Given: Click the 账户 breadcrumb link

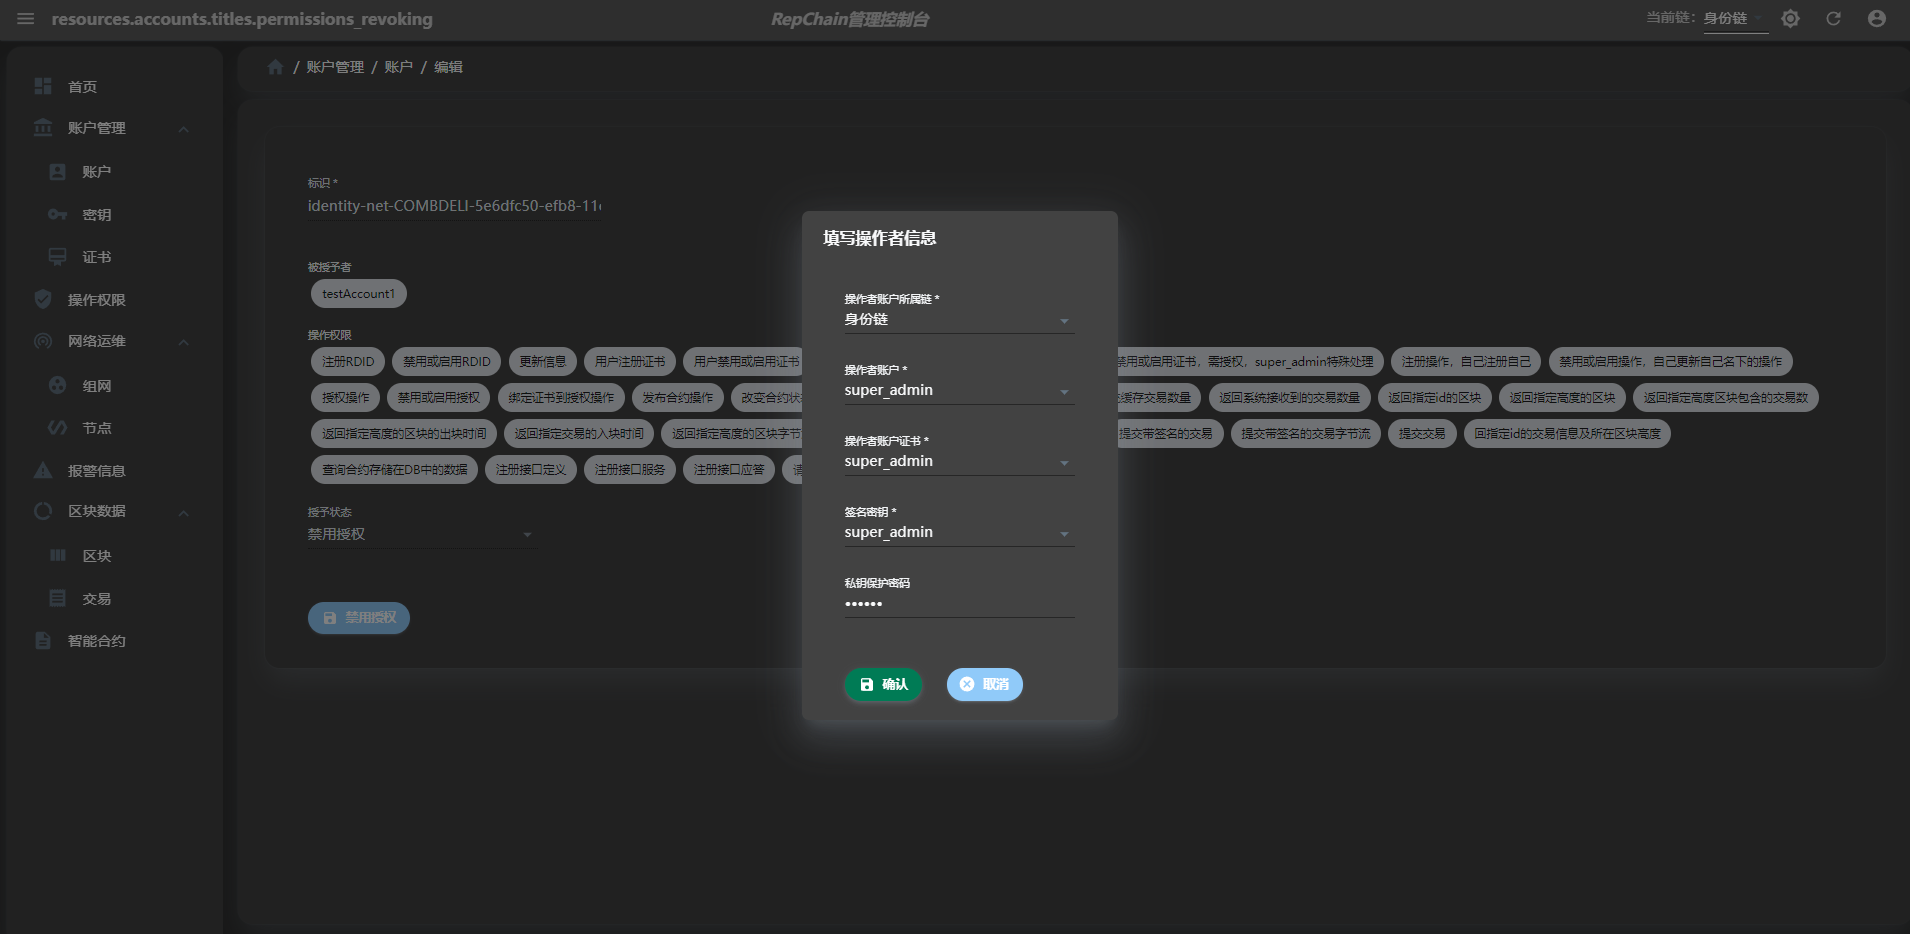Looking at the screenshot, I should (398, 67).
